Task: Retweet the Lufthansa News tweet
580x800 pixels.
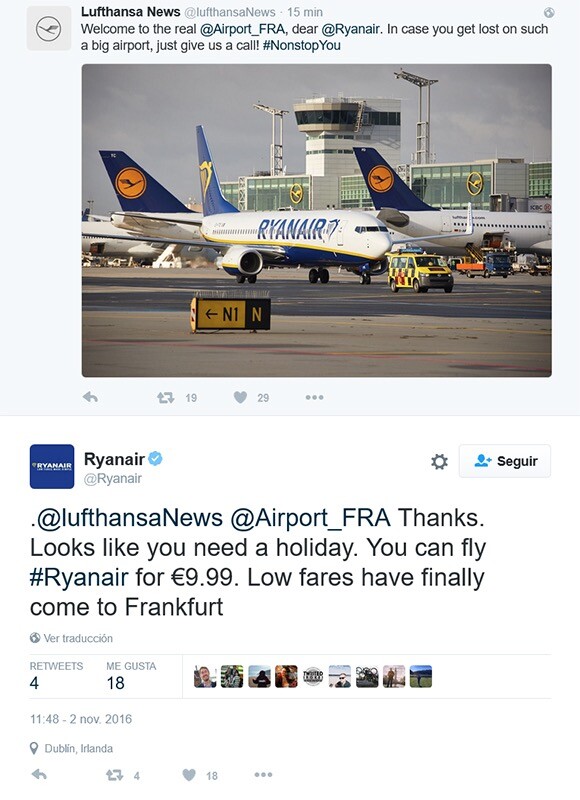Action: (166, 397)
